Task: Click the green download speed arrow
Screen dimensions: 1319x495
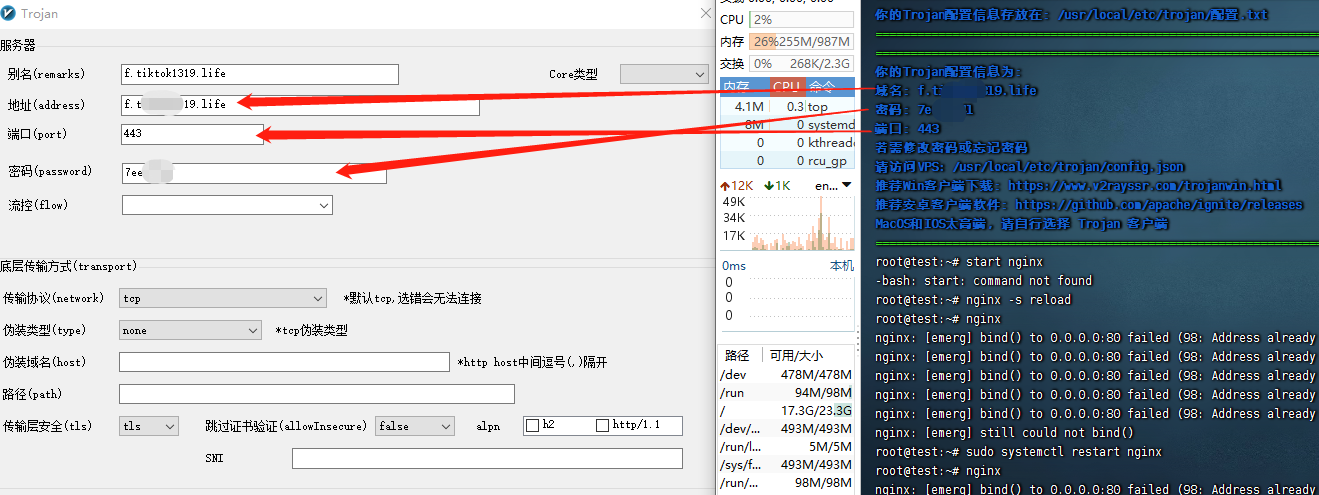Action: click(x=769, y=186)
